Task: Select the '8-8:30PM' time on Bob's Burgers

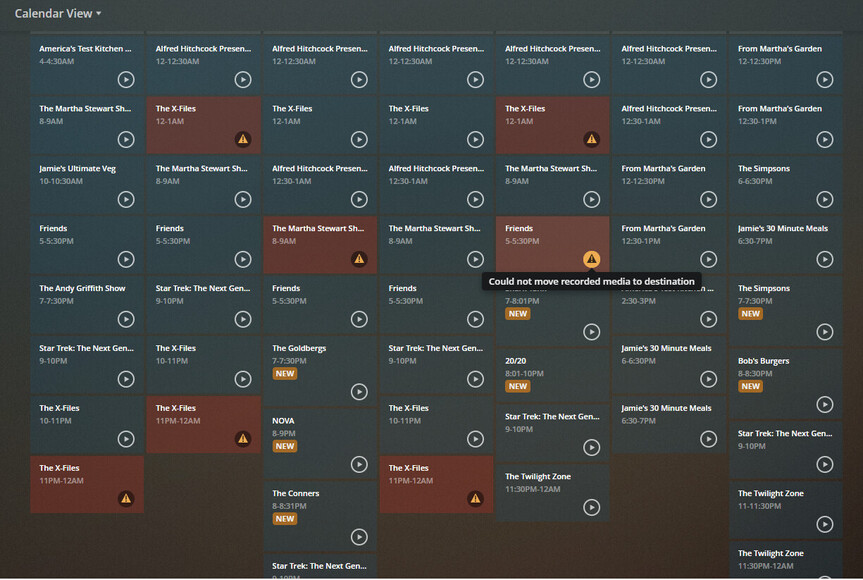Action: coord(755,374)
